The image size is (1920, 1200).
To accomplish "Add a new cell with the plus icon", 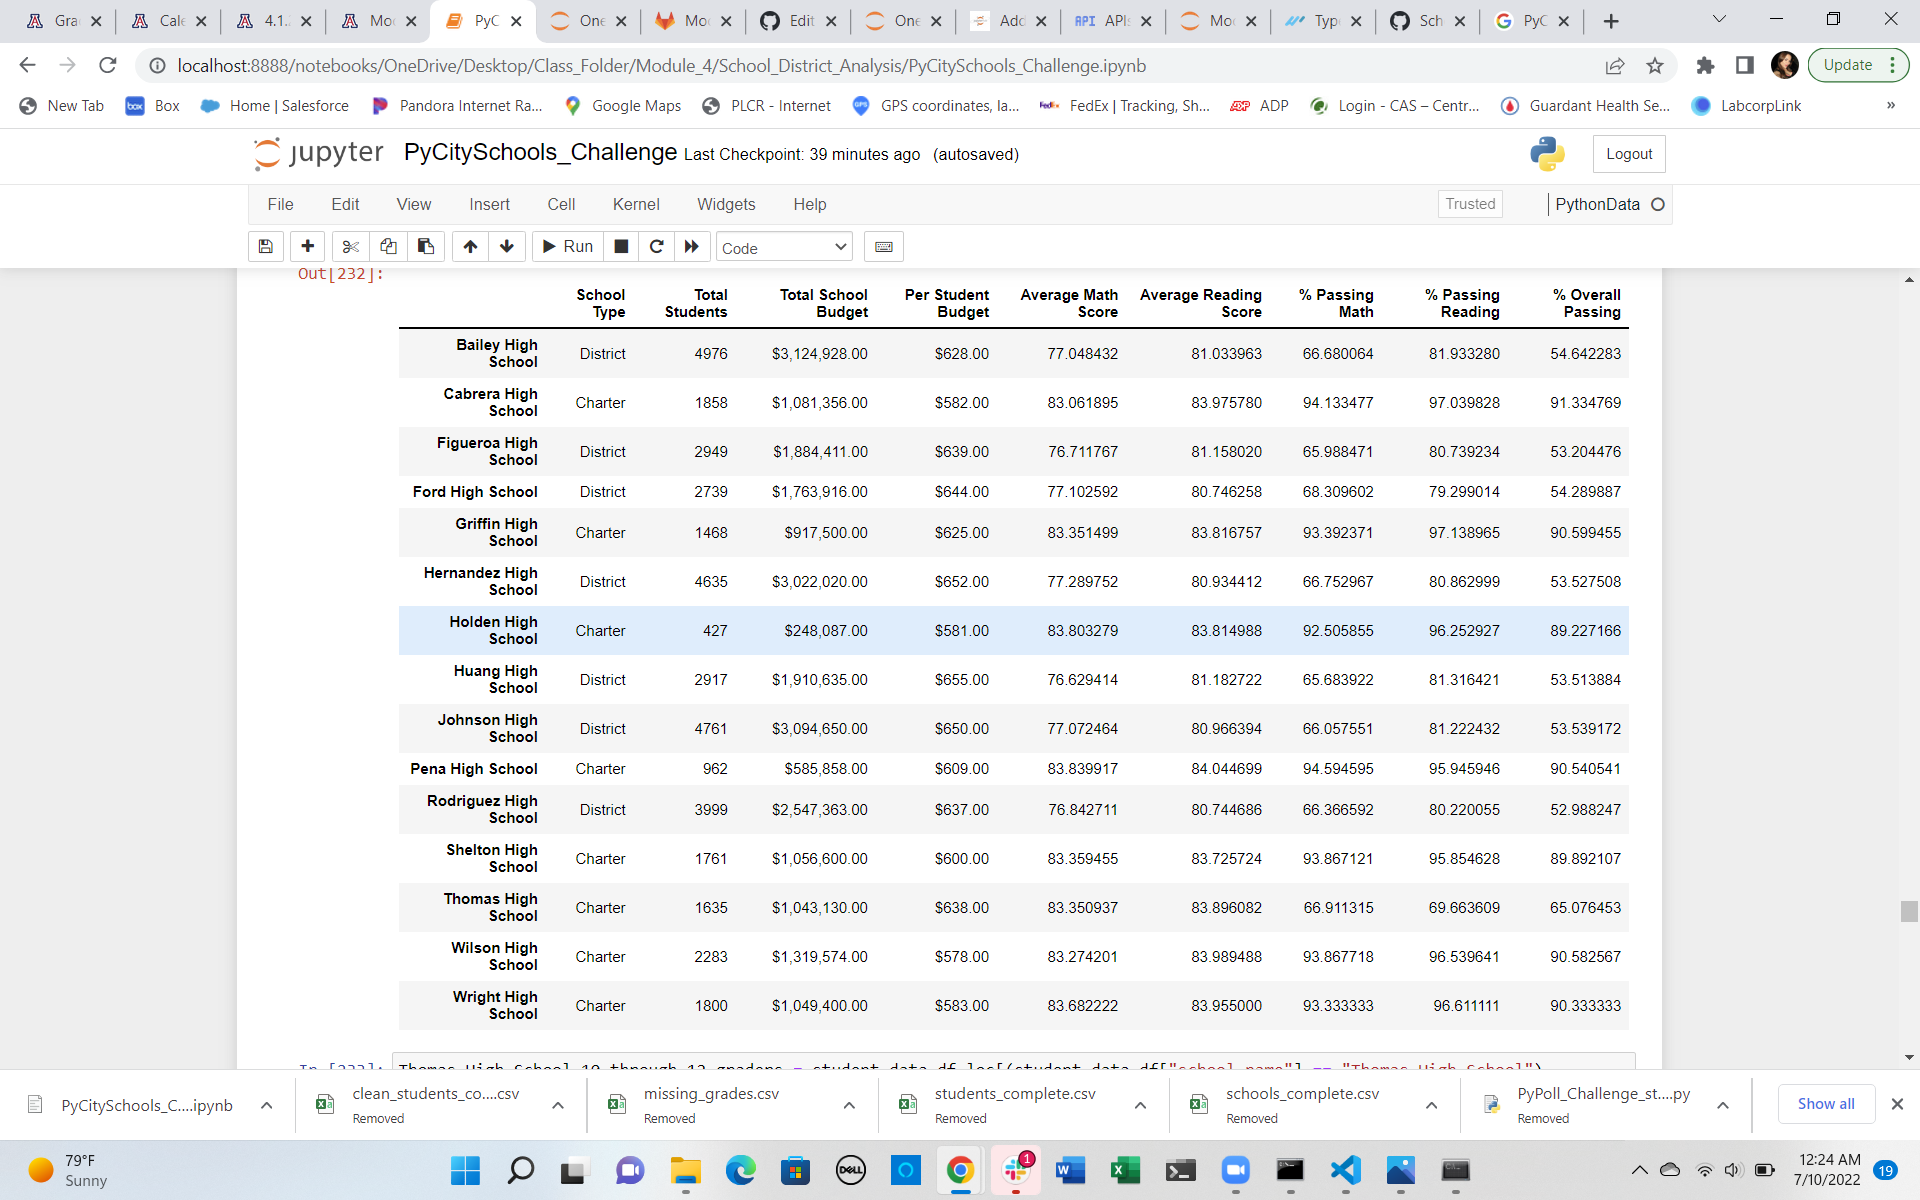I will pyautogui.click(x=307, y=246).
